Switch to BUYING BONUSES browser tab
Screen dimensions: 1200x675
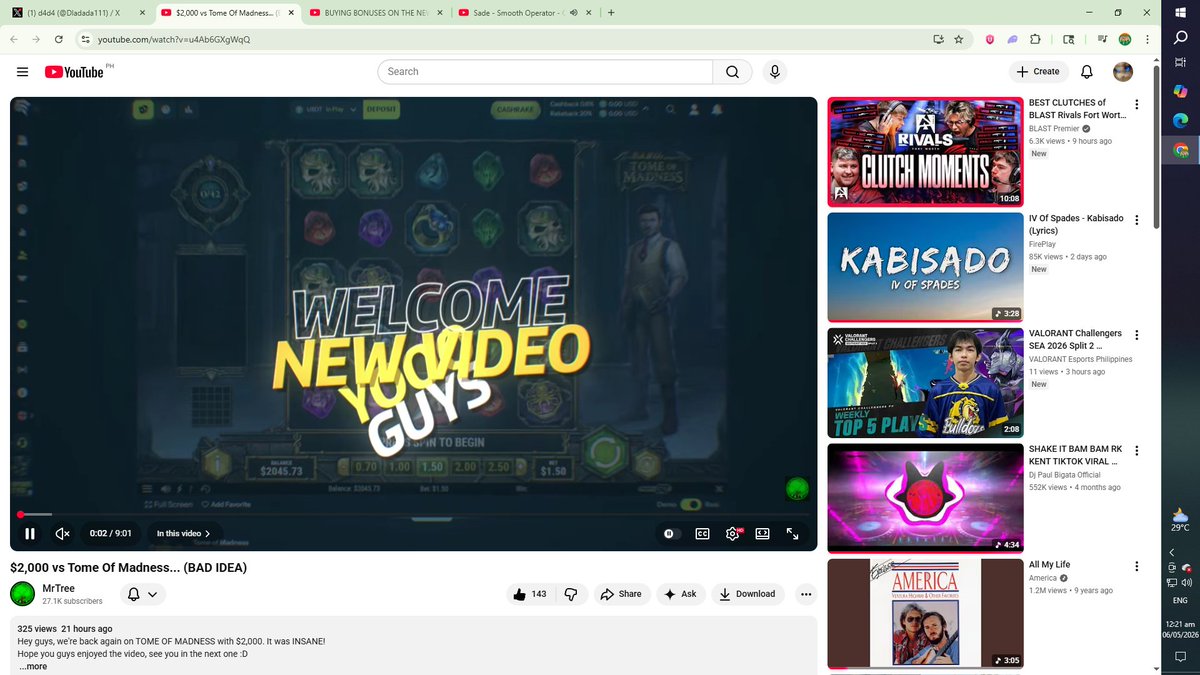tap(374, 13)
